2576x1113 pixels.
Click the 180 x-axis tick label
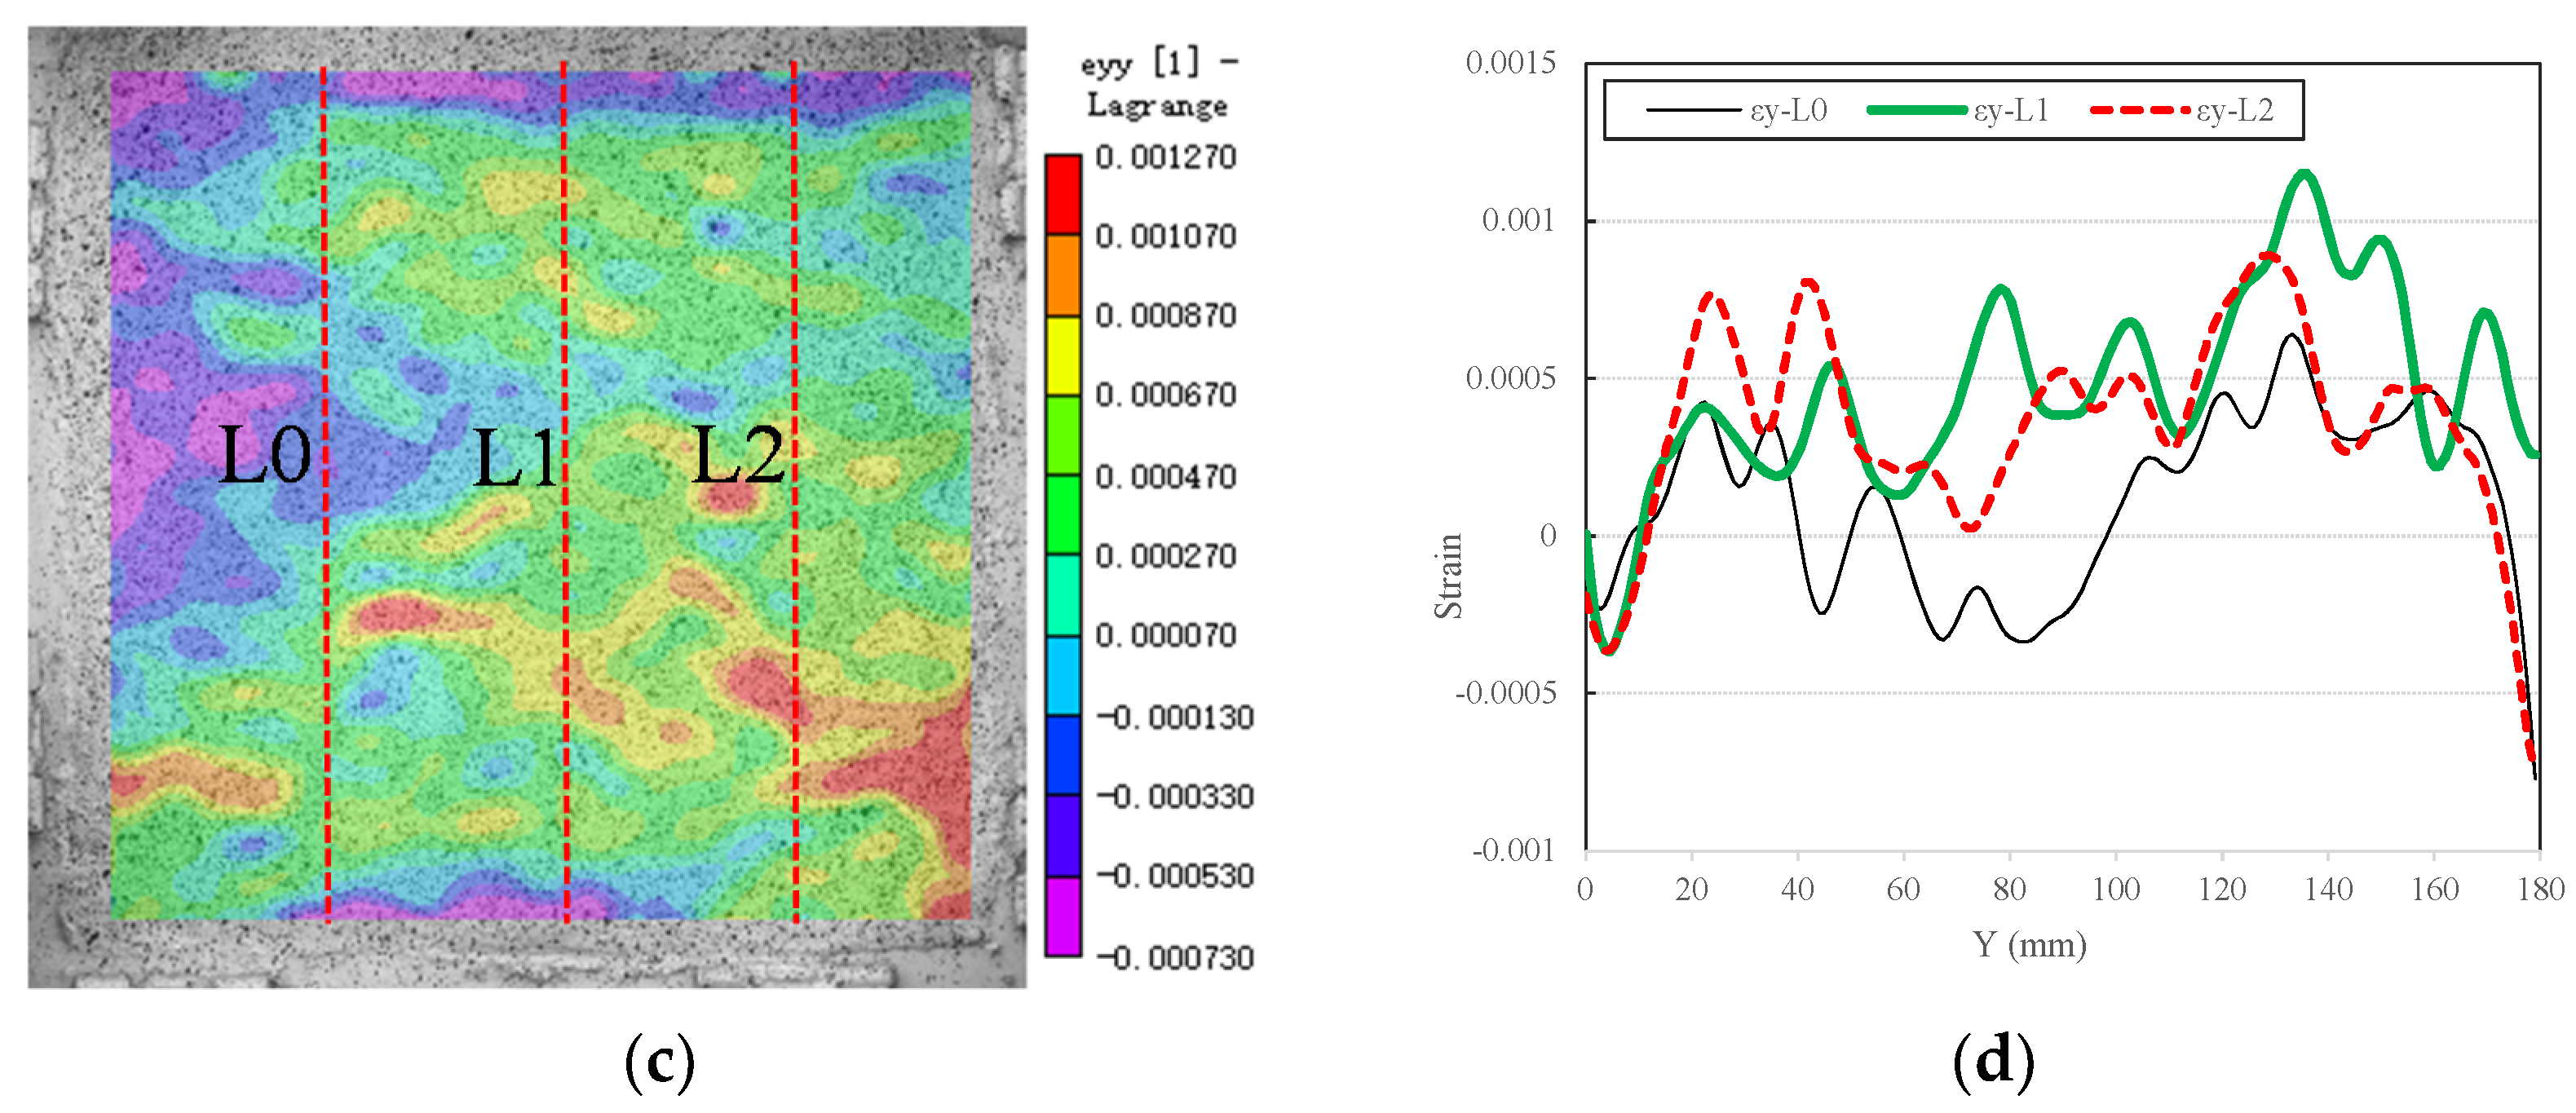(x=2540, y=889)
